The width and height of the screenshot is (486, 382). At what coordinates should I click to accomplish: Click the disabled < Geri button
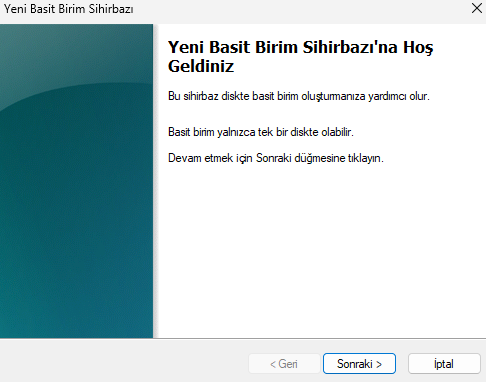tap(284, 364)
